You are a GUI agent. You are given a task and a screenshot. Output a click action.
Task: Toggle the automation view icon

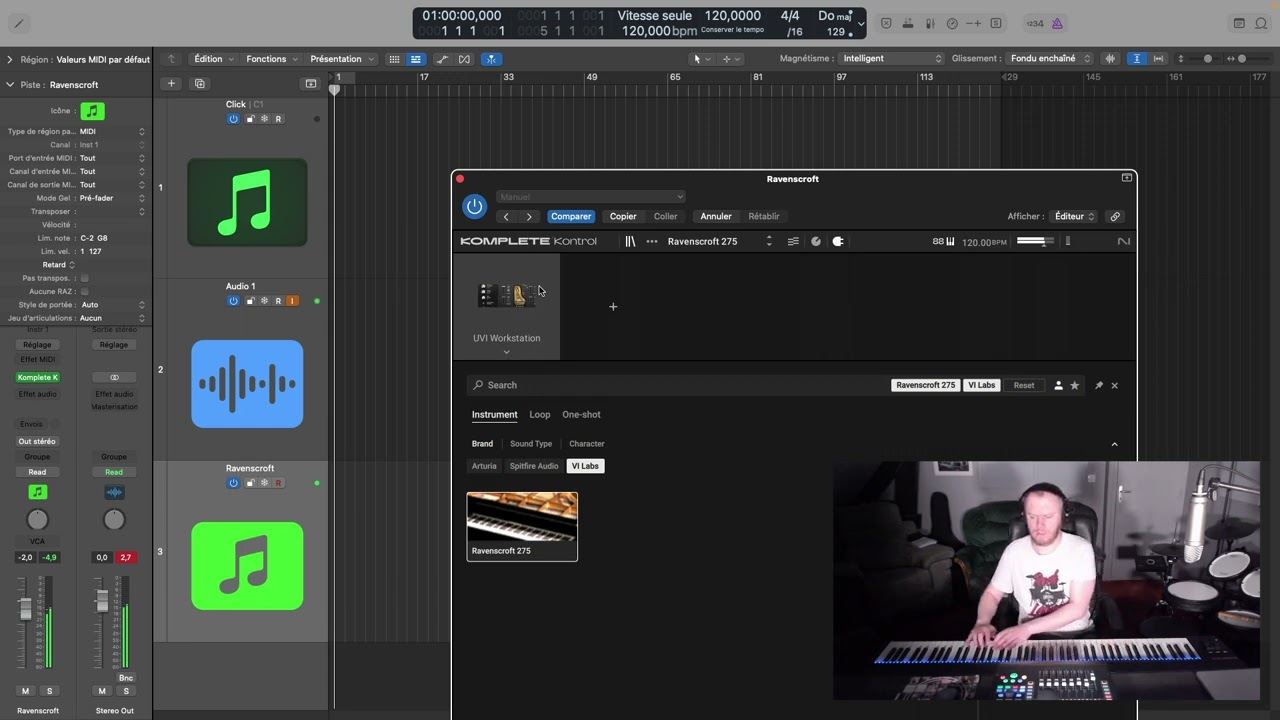point(442,59)
